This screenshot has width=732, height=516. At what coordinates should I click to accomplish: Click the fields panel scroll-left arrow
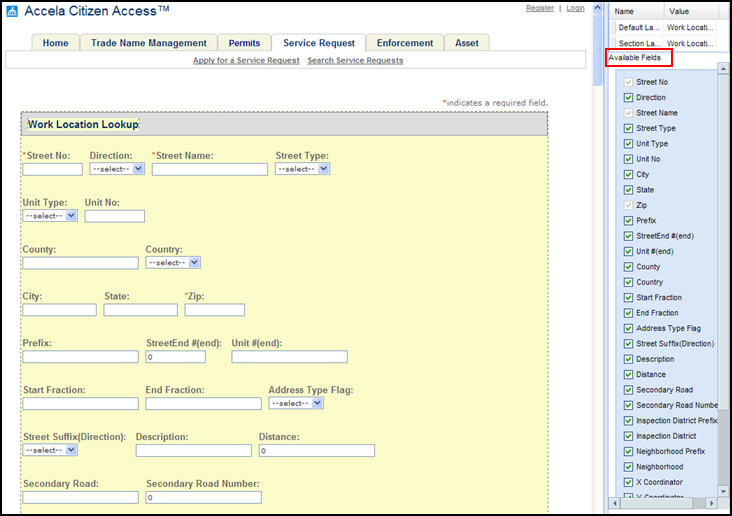[x=614, y=502]
